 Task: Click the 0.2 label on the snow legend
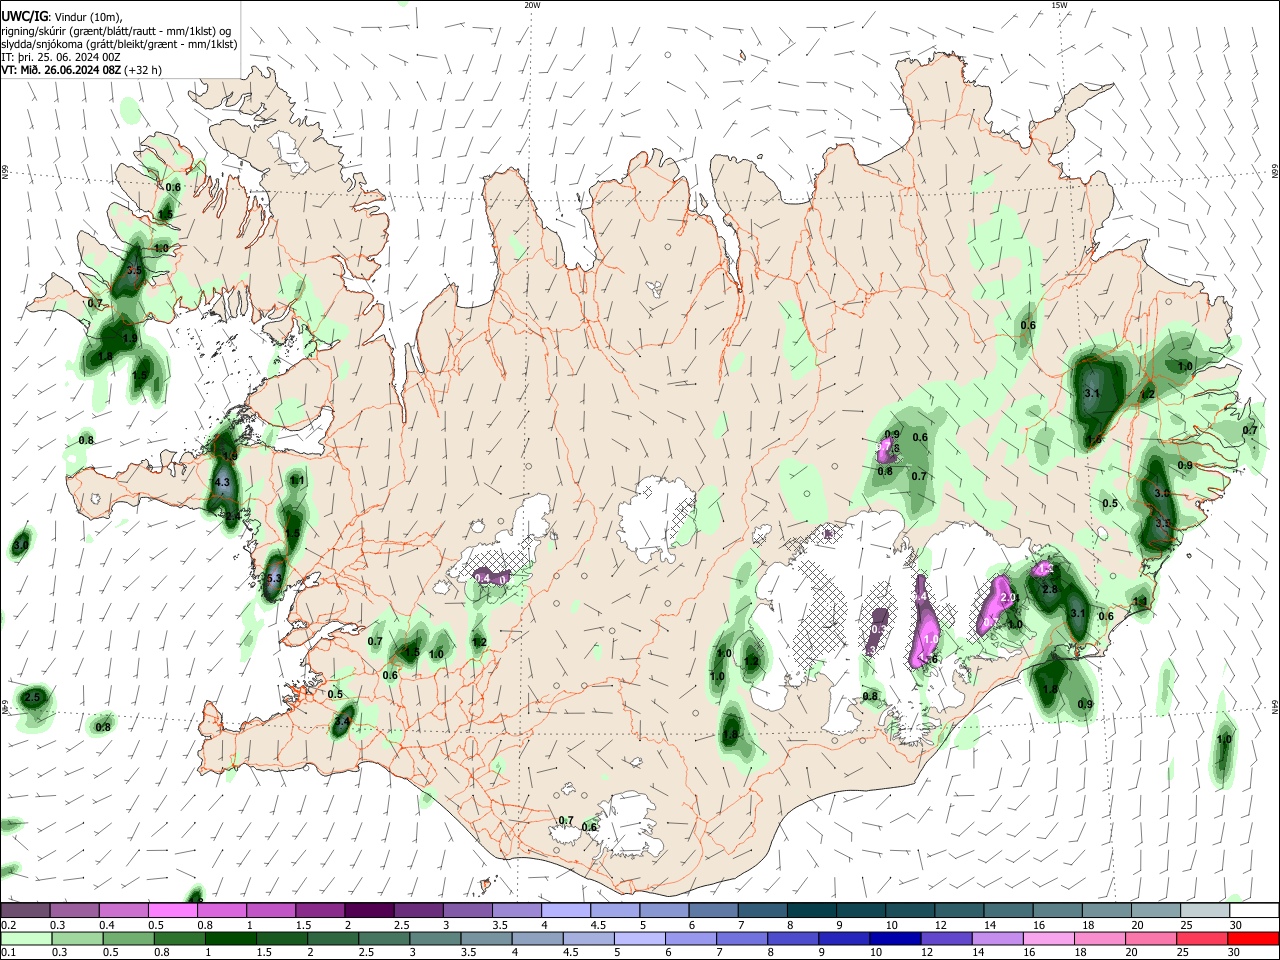click(10, 925)
